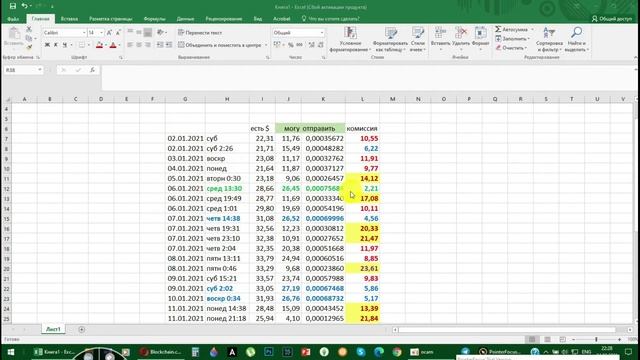The width and height of the screenshot is (640, 360).
Task: Apply the fill color bucket icon
Action: coord(99,45)
